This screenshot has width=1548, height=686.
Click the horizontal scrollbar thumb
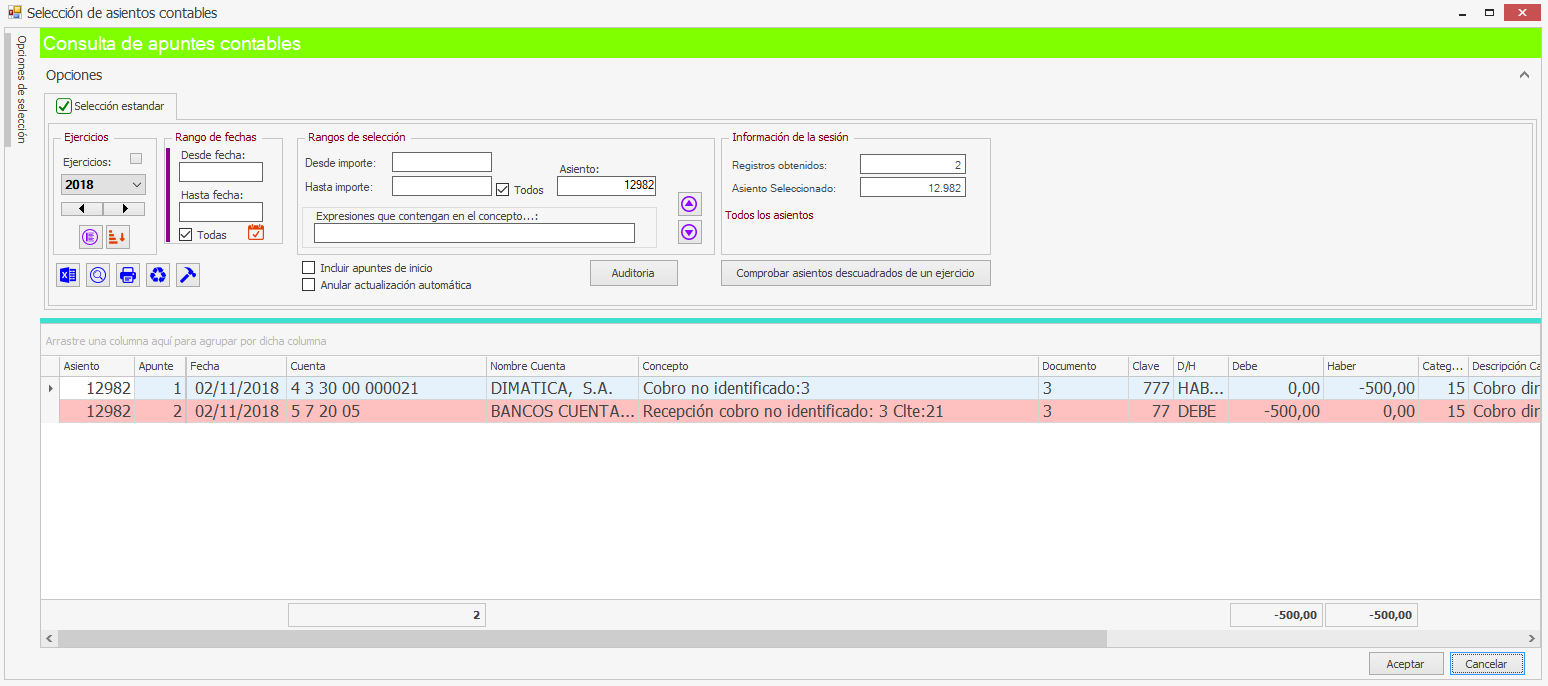tap(580, 638)
